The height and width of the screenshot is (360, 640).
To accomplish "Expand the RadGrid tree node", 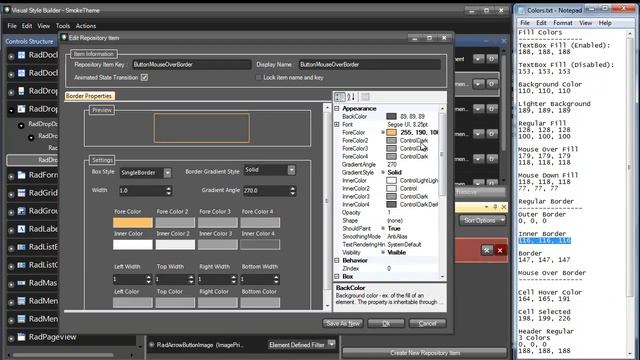I will pos(11,194).
